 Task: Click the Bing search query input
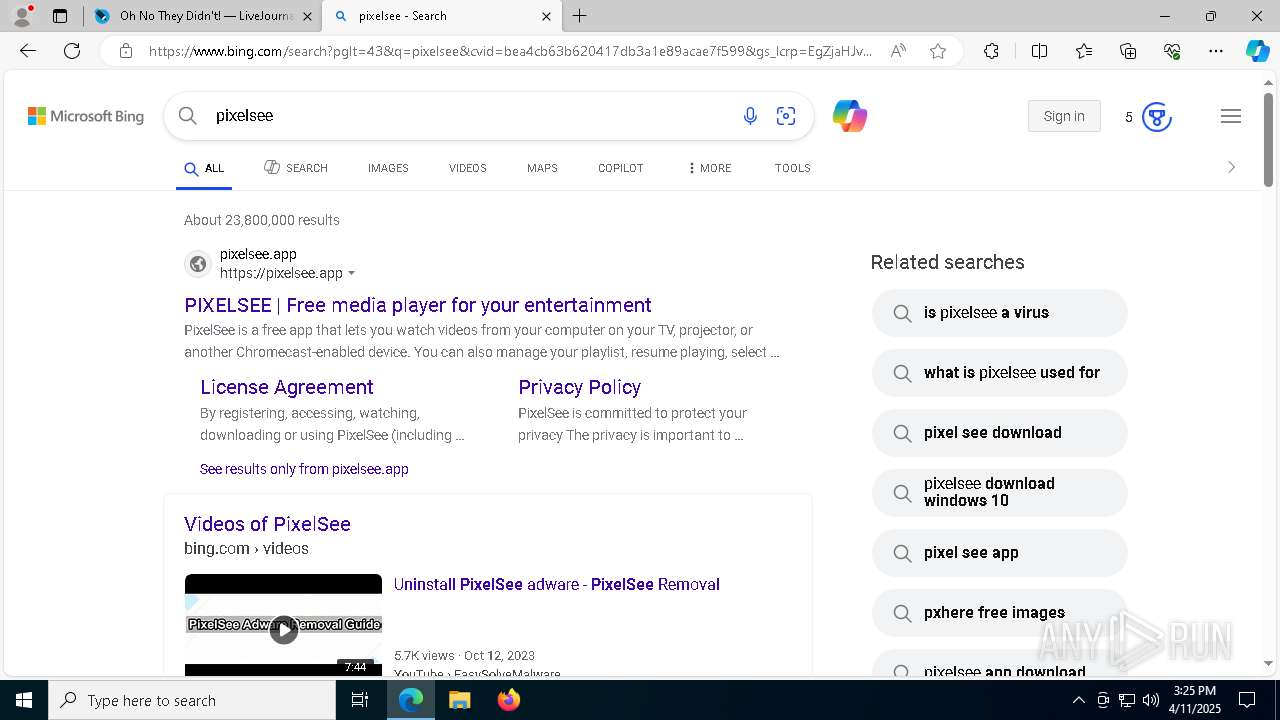[x=470, y=116]
